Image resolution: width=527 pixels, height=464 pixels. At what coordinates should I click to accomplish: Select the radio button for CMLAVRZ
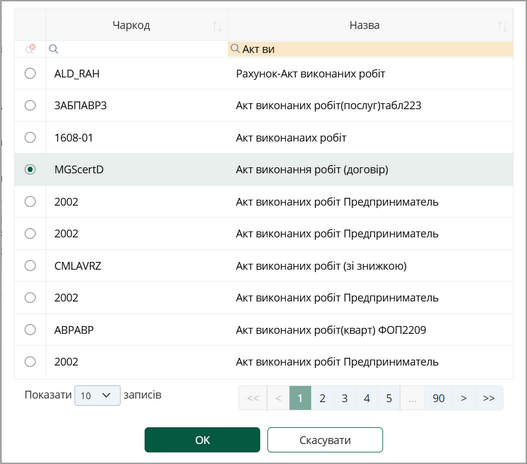30,265
